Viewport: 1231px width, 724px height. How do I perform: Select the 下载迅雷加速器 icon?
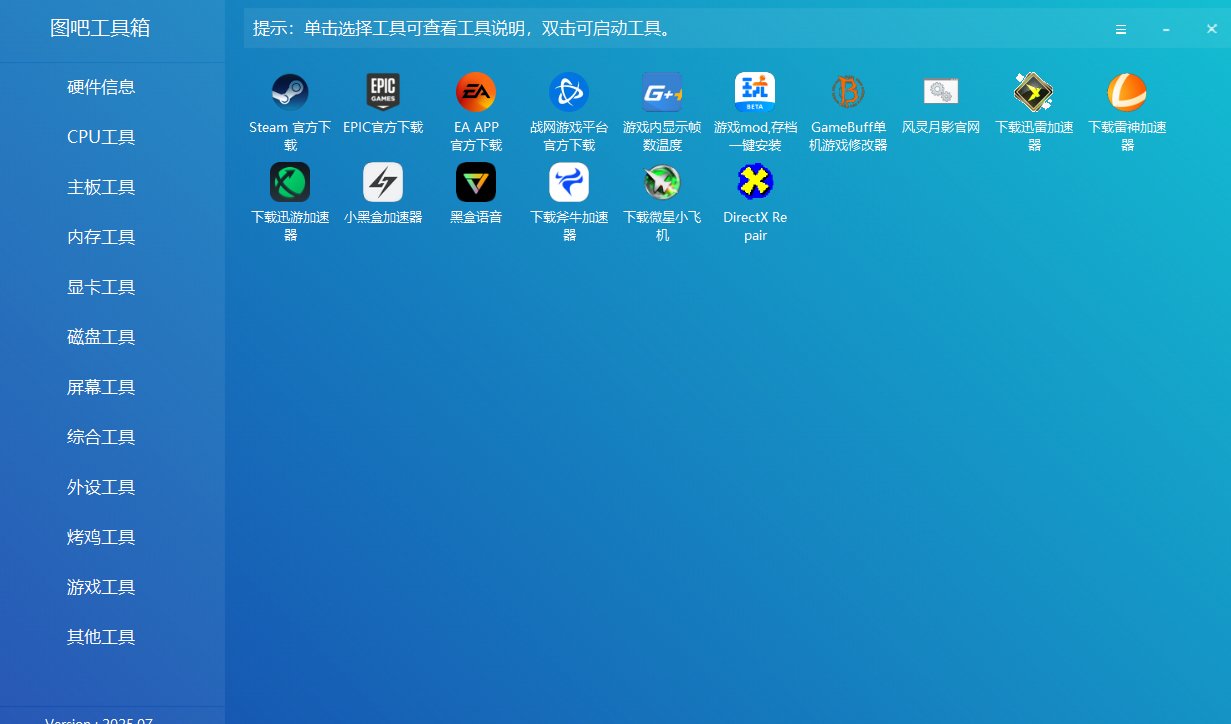click(x=1034, y=92)
